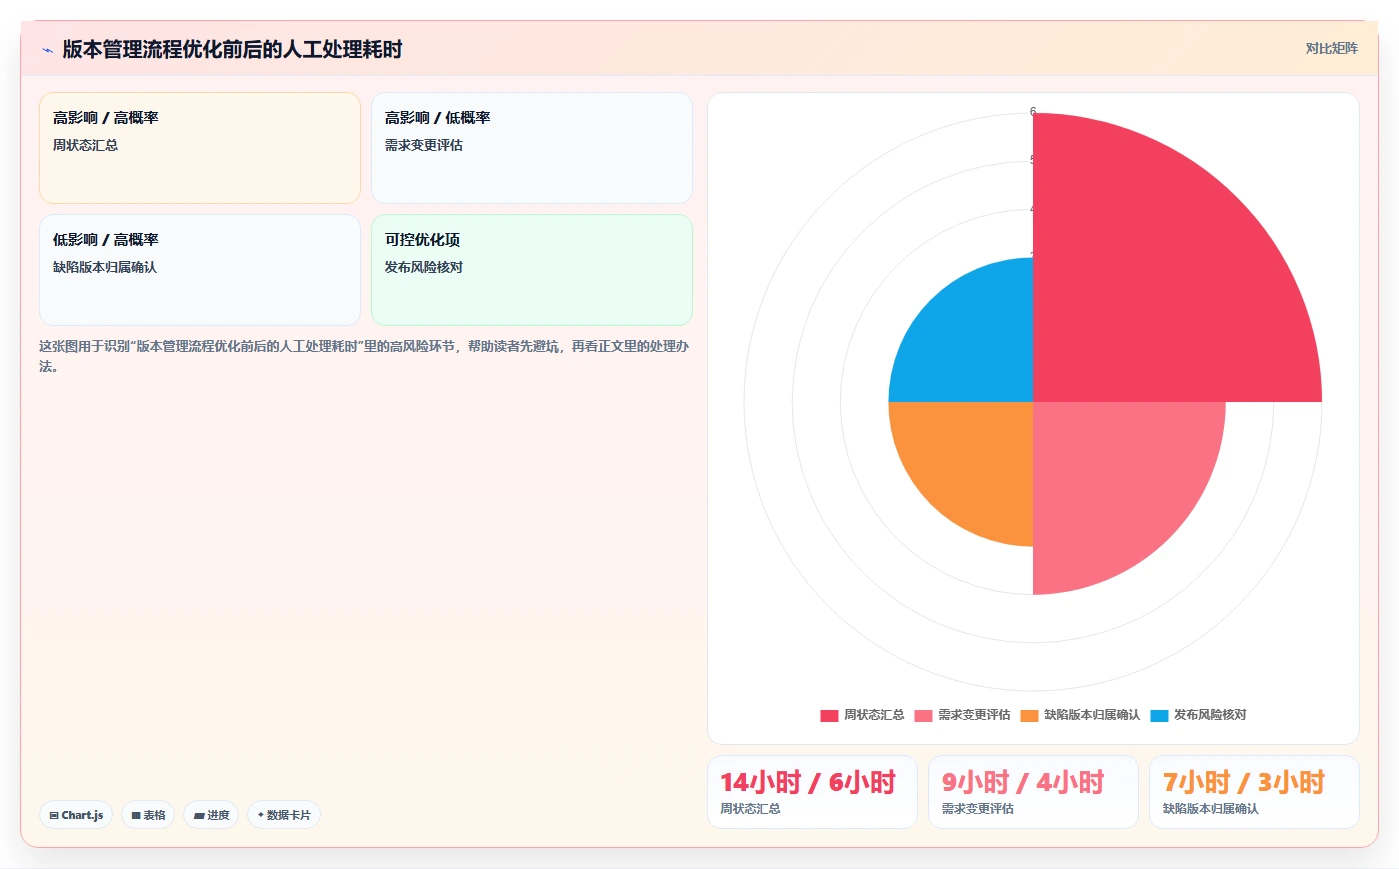Click the 进度 tag
This screenshot has height=869, width=1399.
point(211,815)
